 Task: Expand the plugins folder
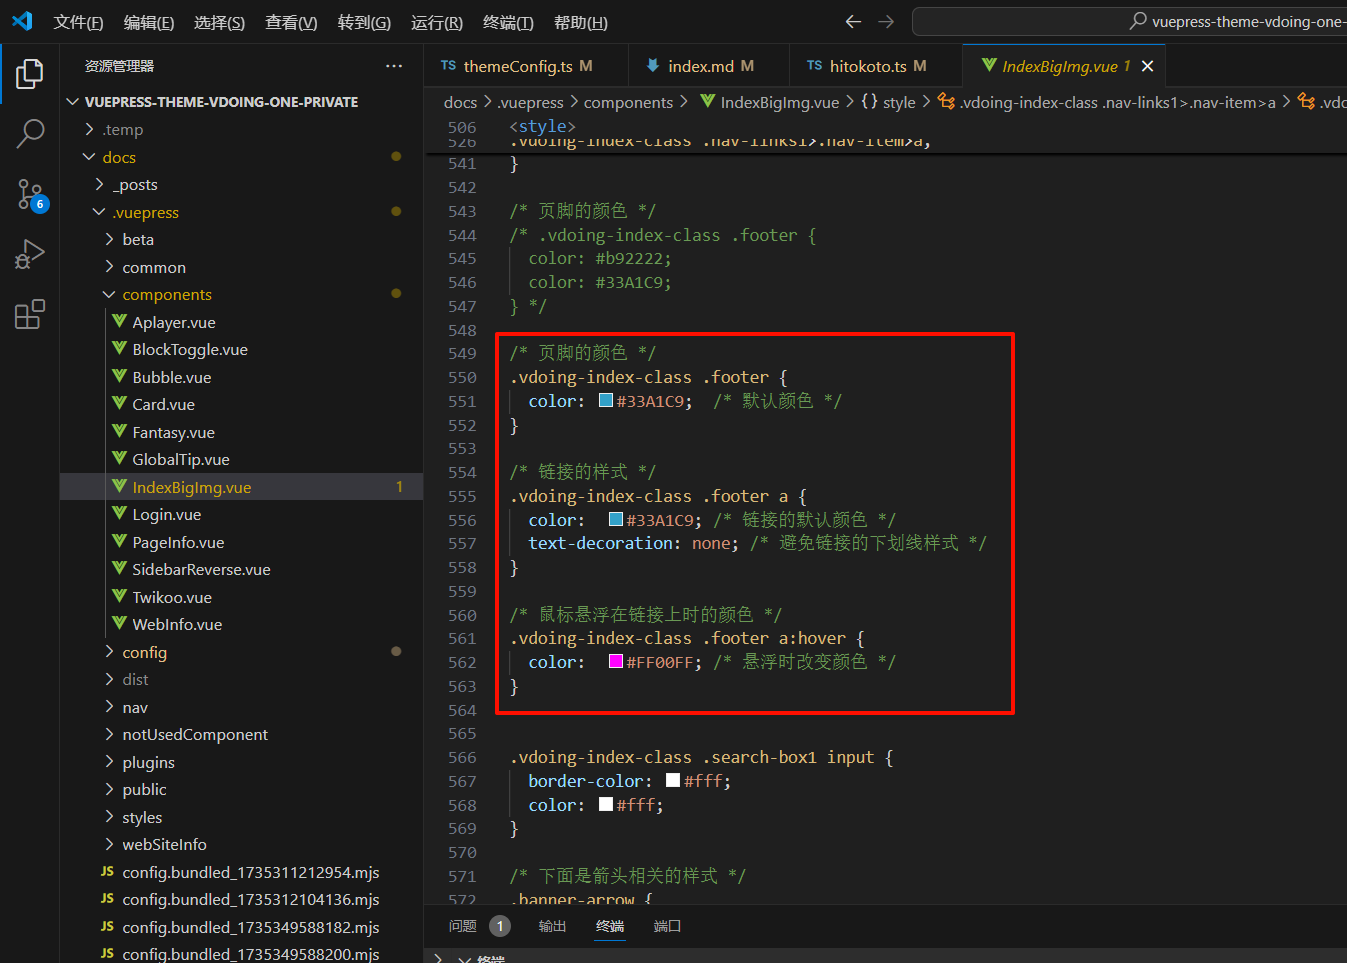click(241, 762)
